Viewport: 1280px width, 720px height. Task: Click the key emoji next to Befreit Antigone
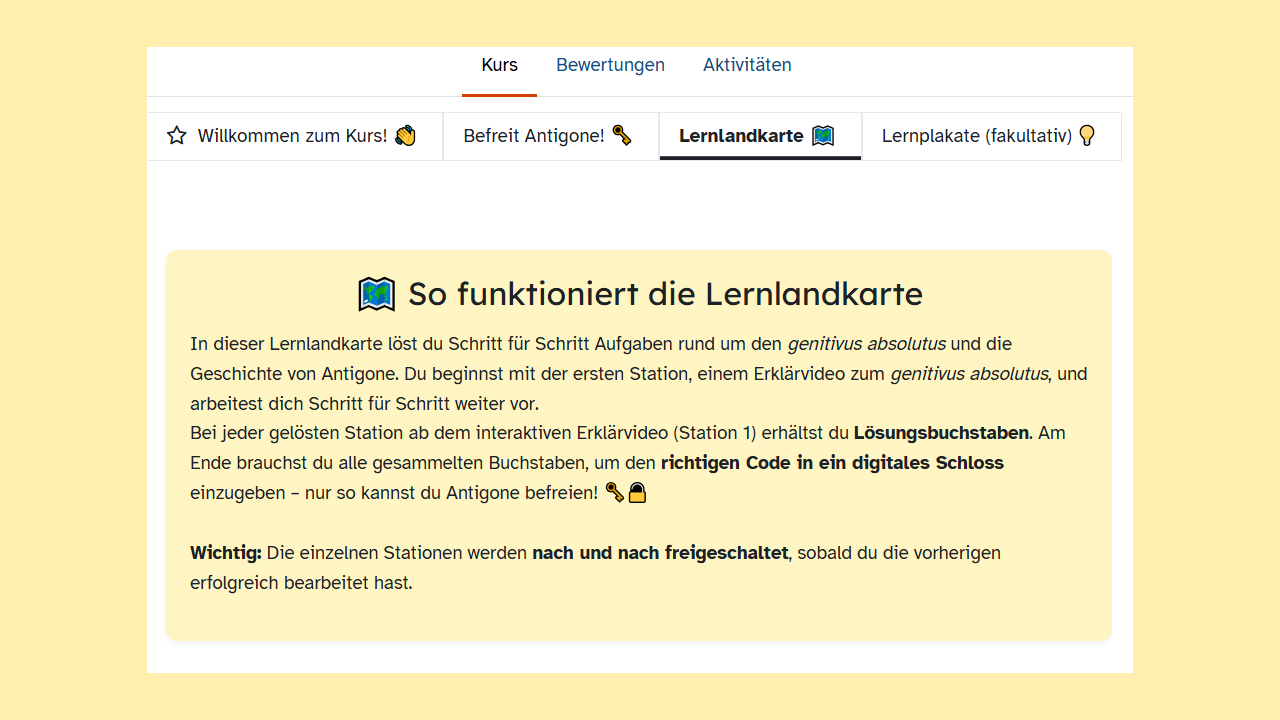pos(622,135)
